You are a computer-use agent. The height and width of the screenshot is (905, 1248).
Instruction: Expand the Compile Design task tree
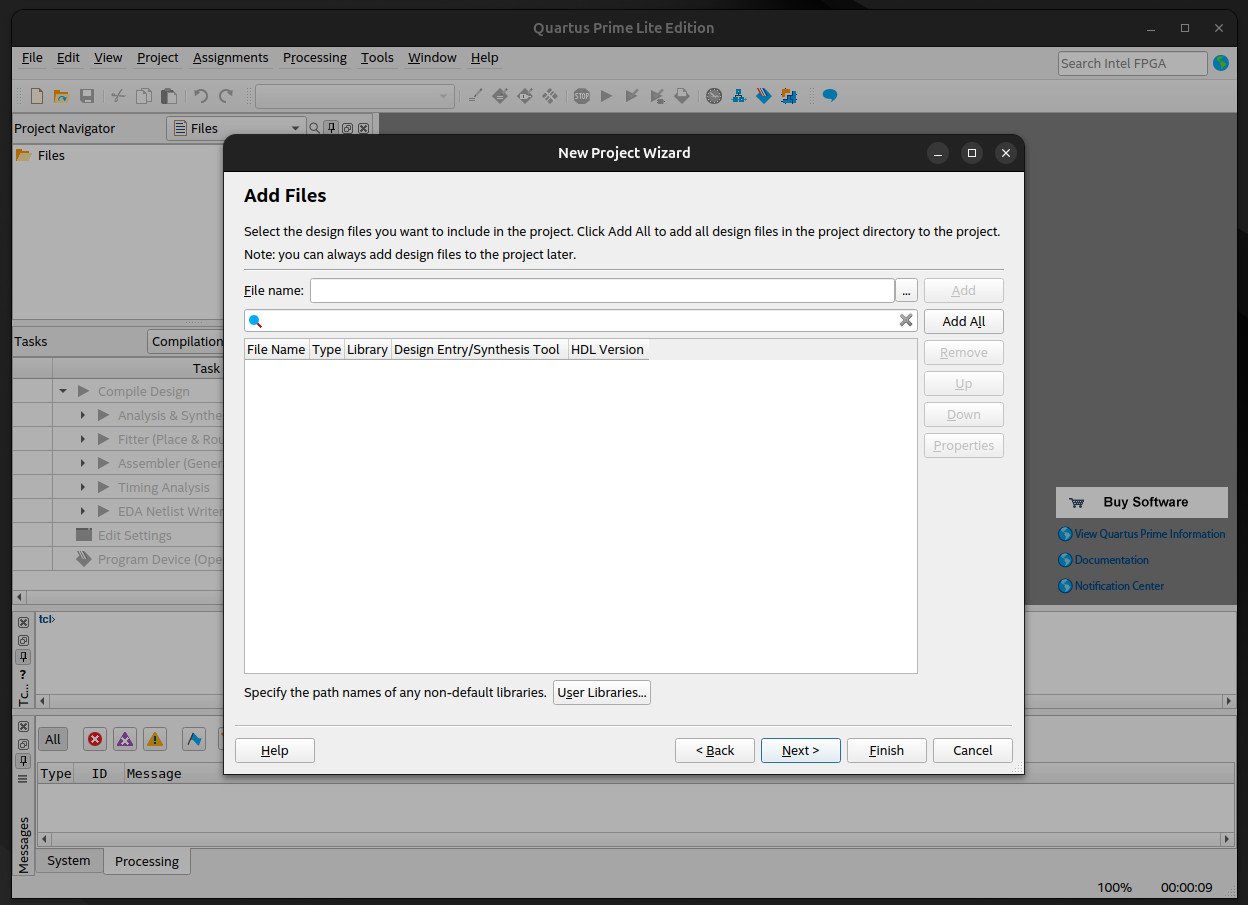(x=63, y=392)
